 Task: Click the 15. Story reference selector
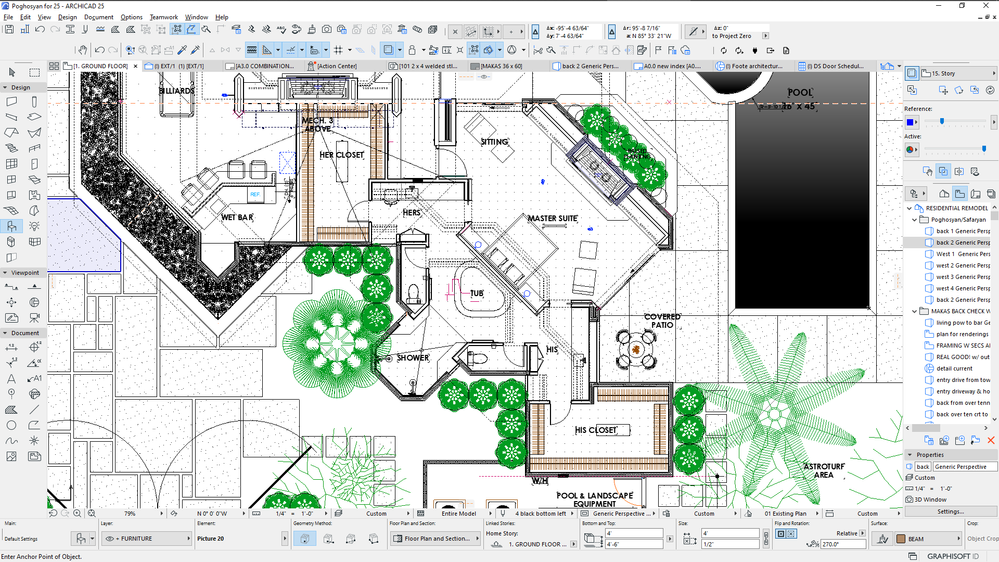click(958, 73)
